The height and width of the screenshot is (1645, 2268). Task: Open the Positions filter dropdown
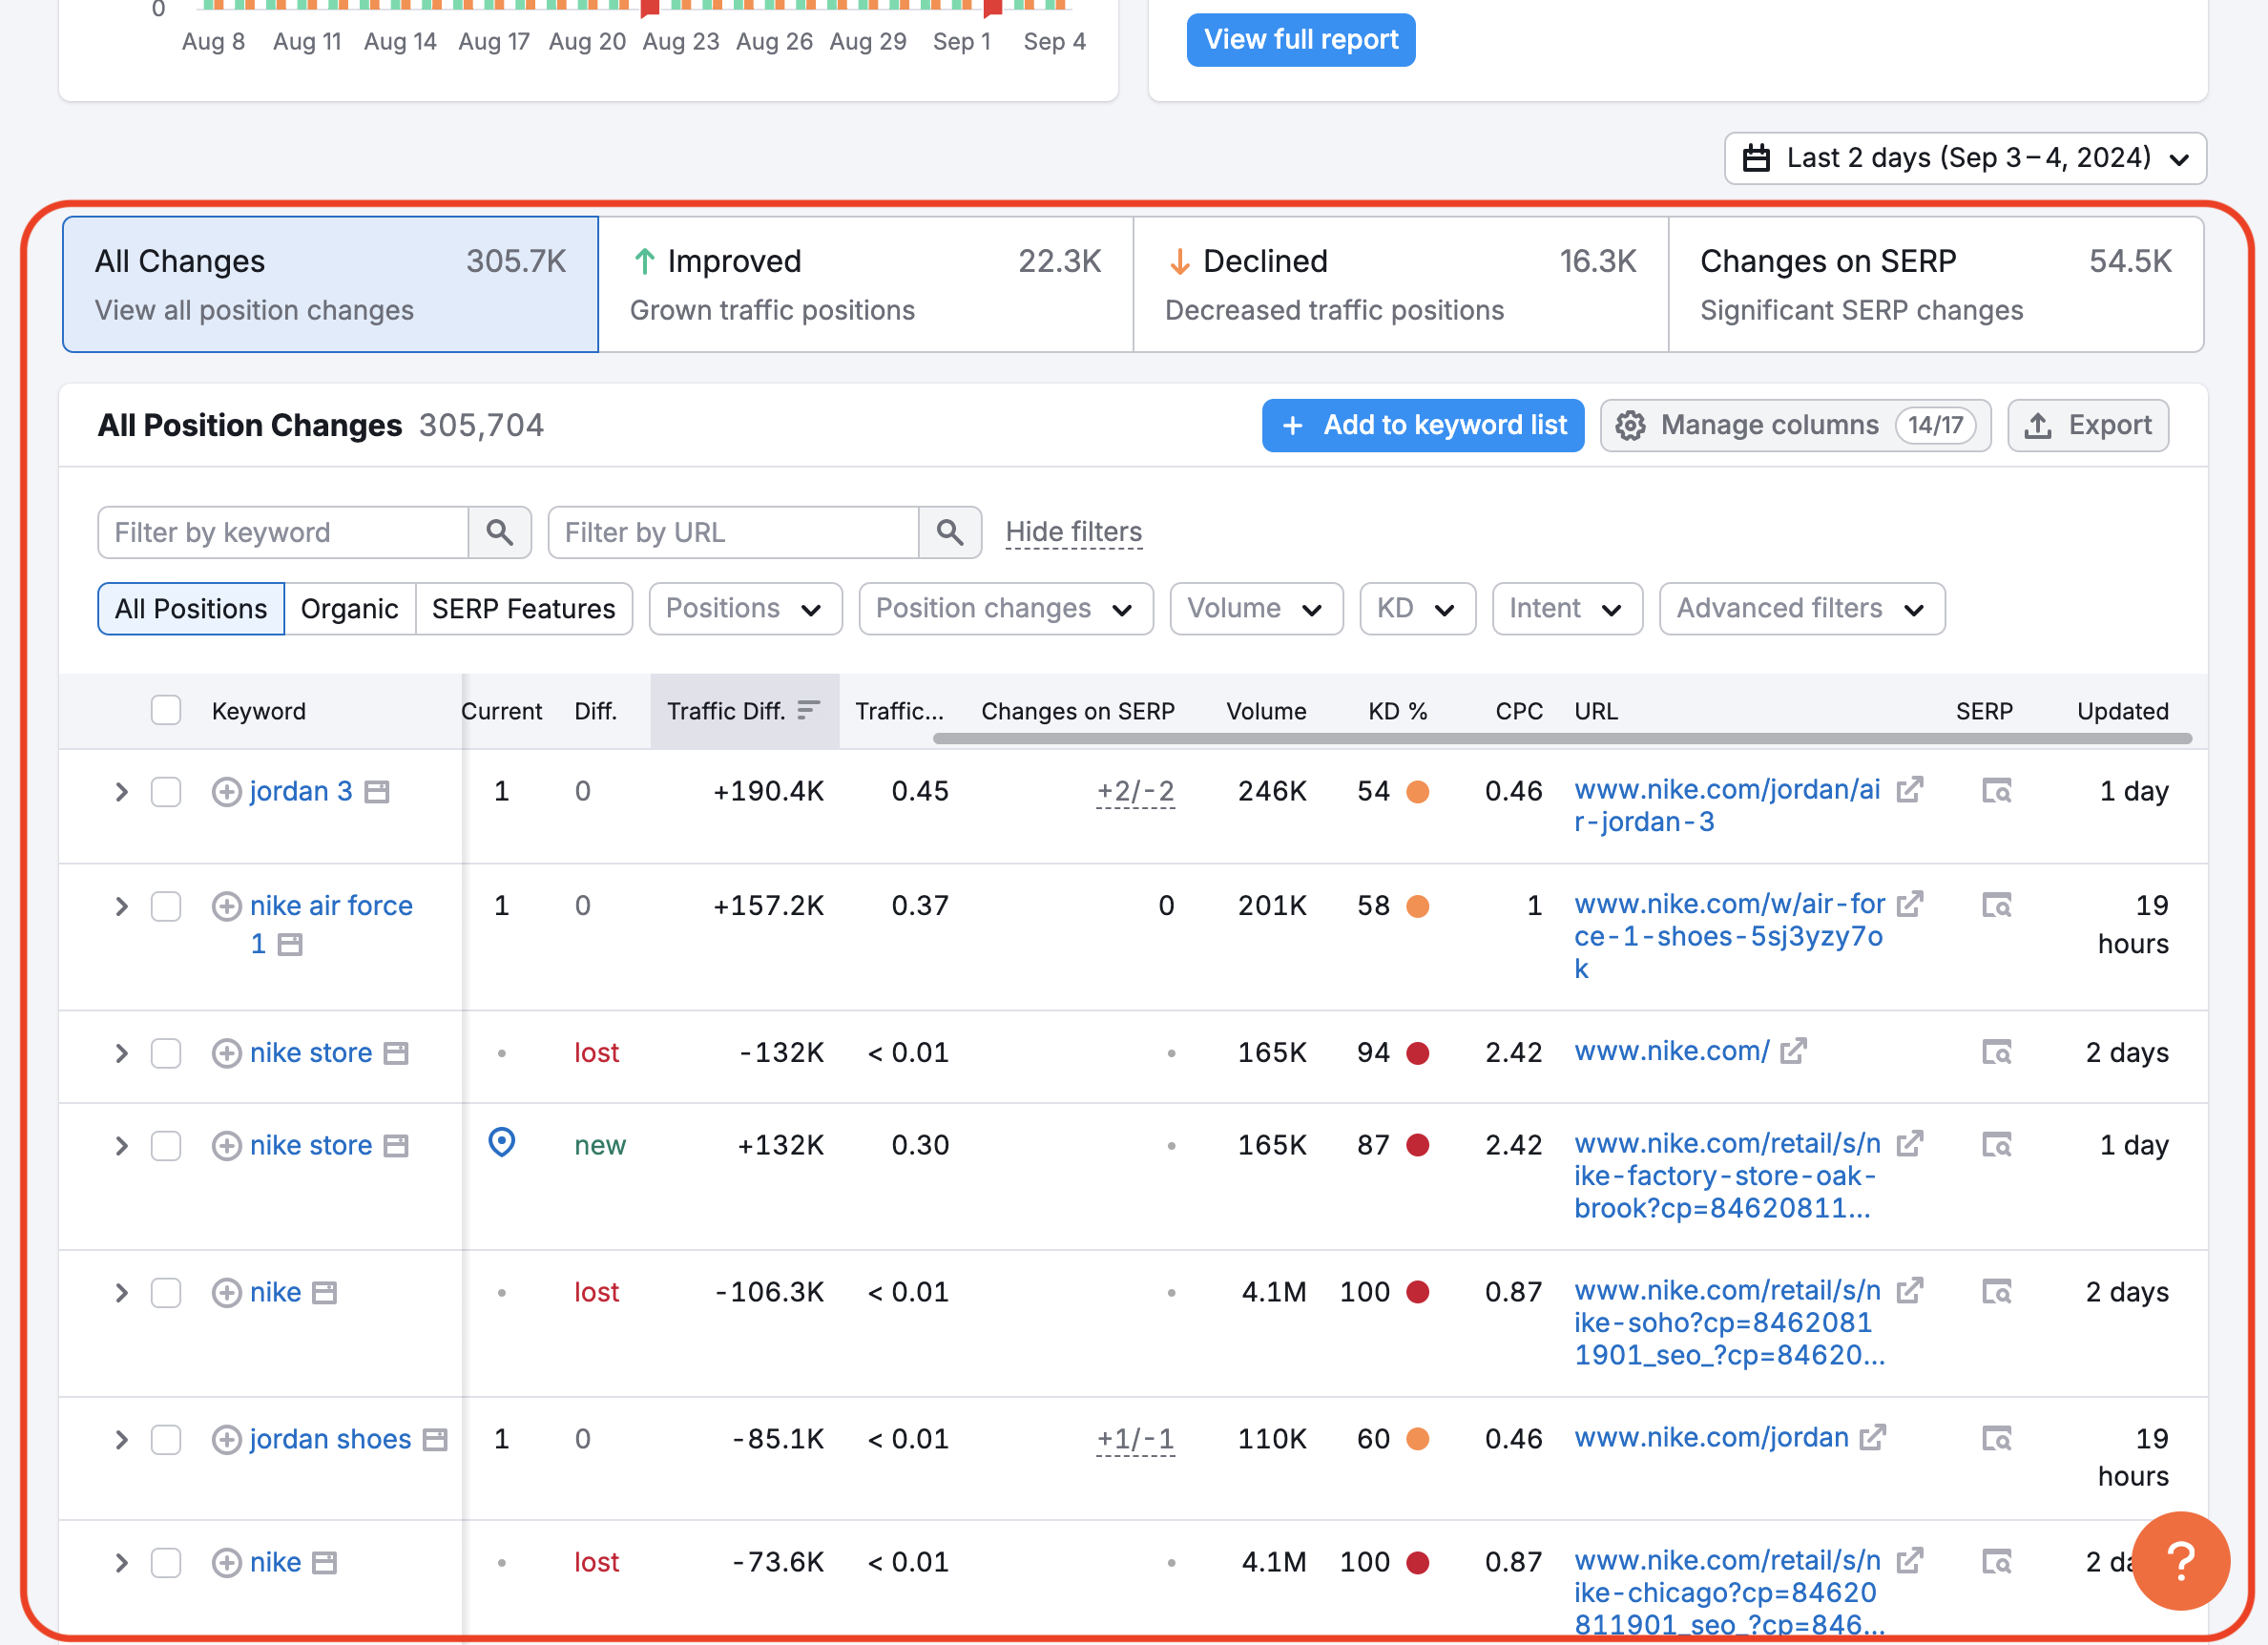click(x=745, y=609)
